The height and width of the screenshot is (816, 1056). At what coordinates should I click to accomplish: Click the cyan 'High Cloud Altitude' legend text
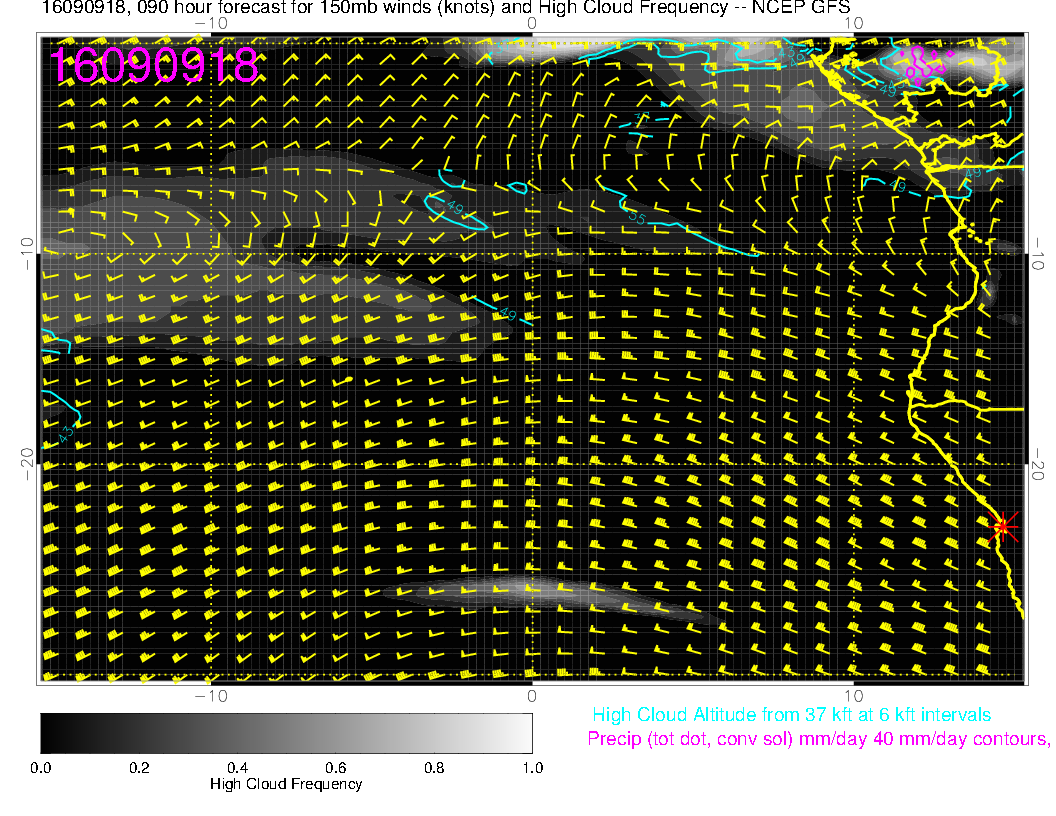[791, 715]
